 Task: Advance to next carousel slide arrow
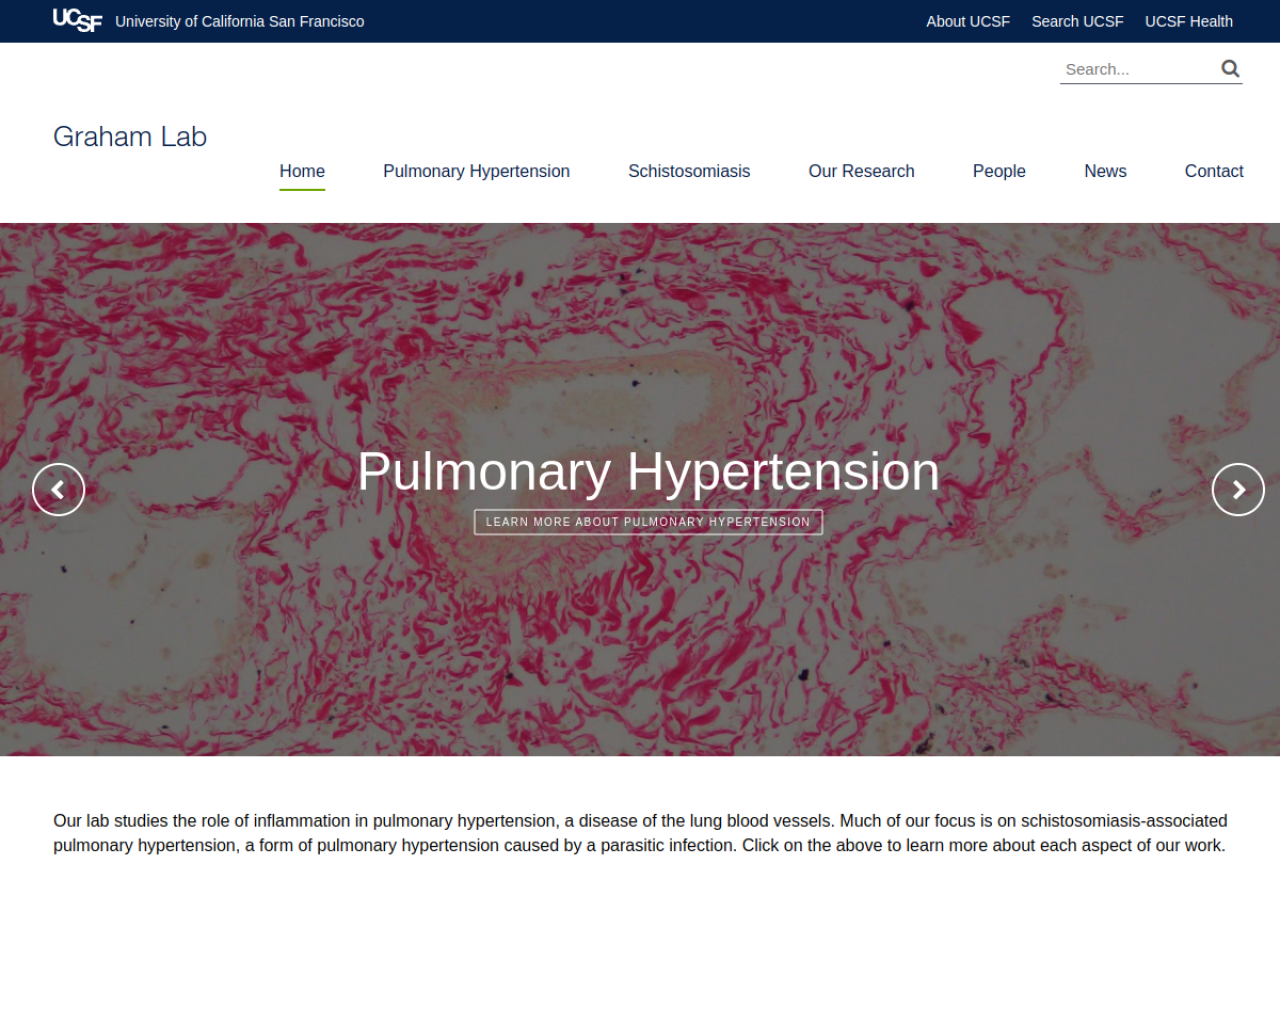point(1238,490)
